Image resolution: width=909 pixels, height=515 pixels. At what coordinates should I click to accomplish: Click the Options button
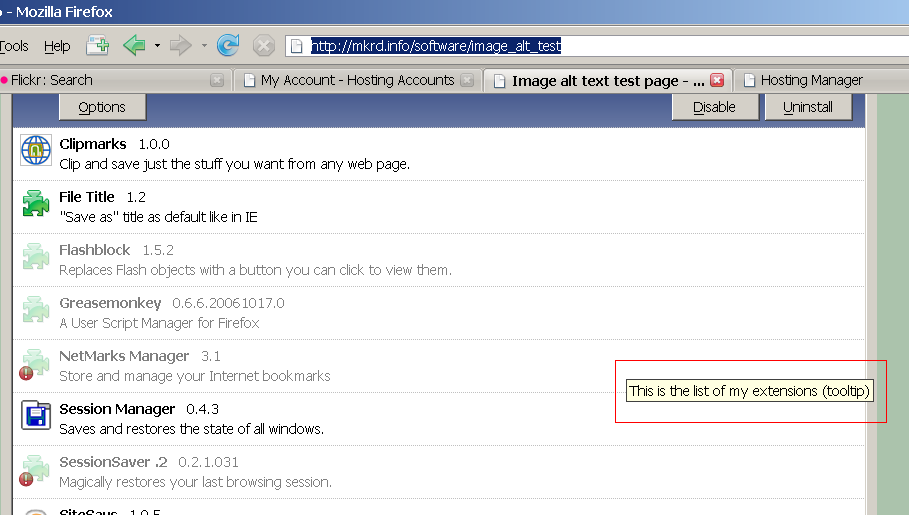[x=102, y=107]
